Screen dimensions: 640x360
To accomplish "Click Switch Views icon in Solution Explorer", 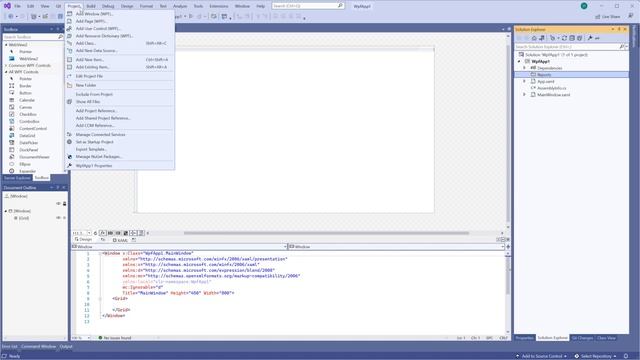I will [x=542, y=38].
